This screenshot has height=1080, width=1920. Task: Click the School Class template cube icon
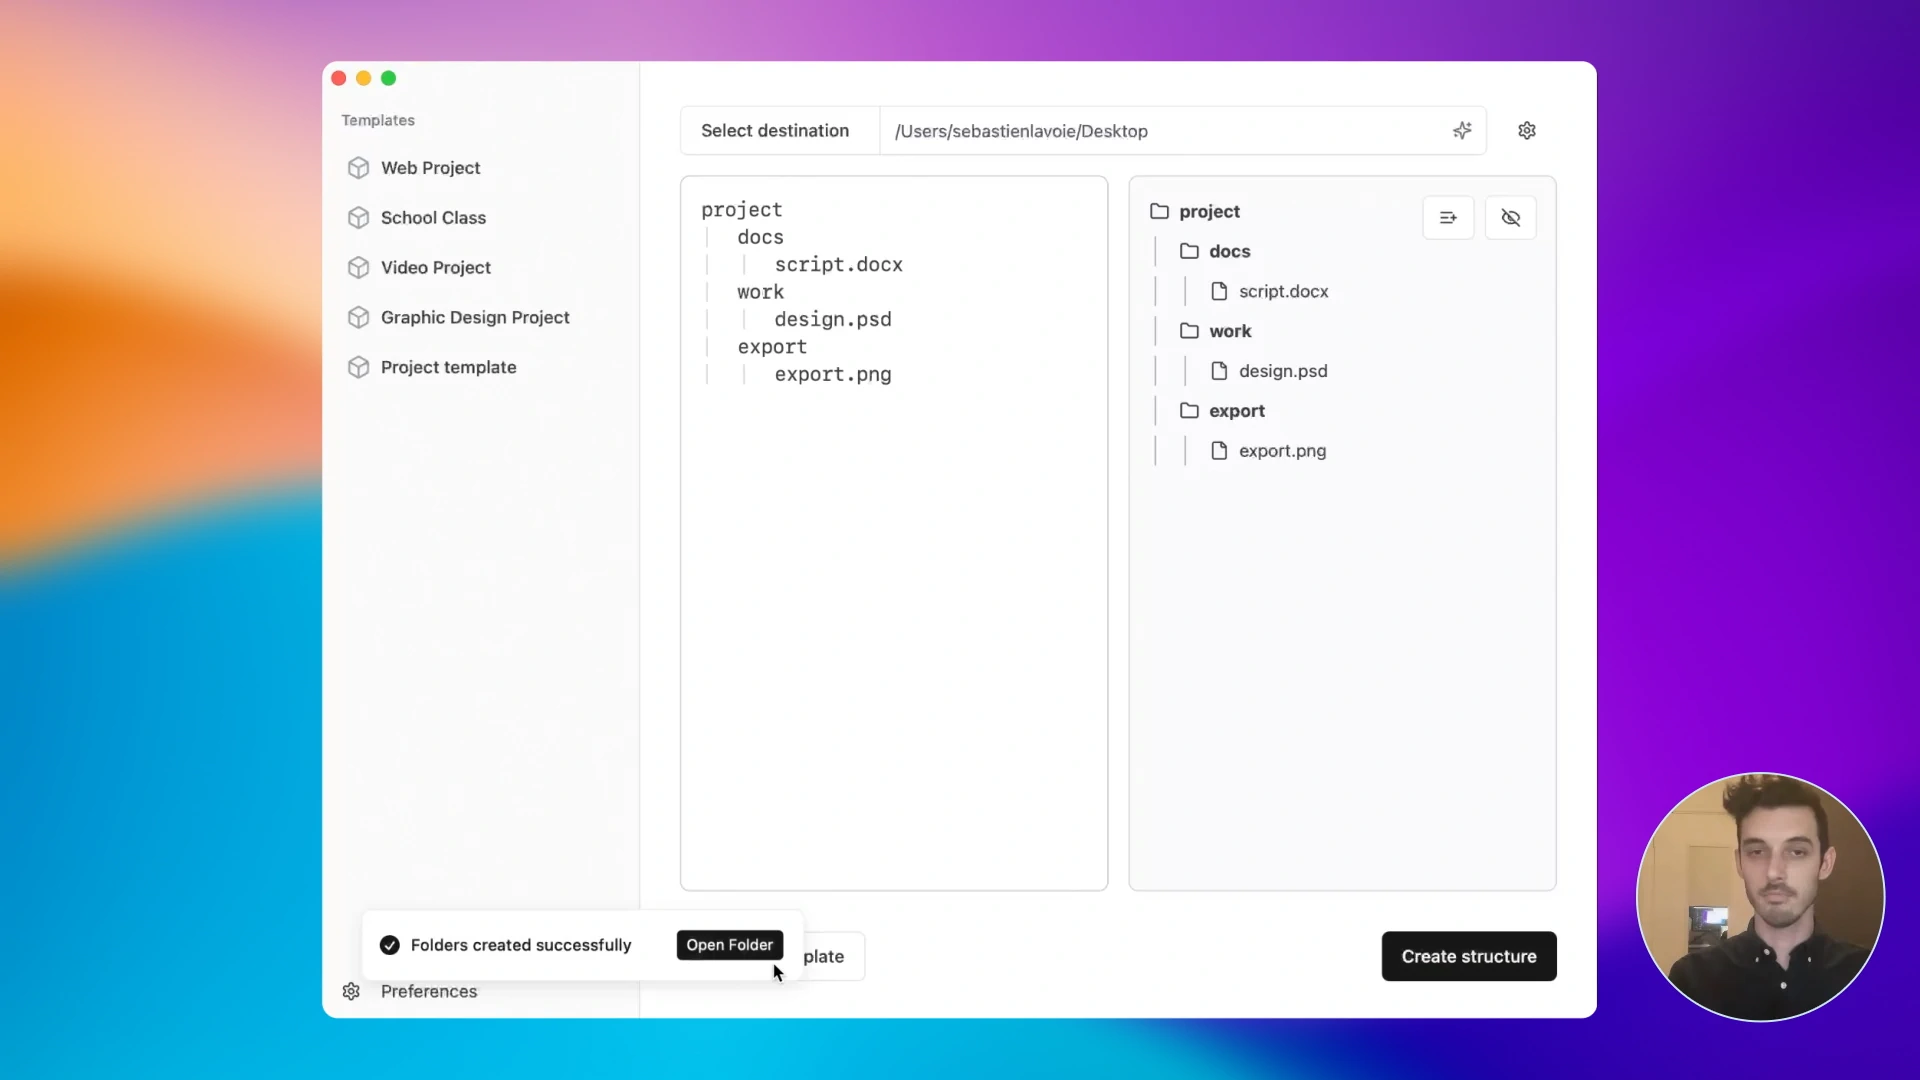tap(358, 218)
